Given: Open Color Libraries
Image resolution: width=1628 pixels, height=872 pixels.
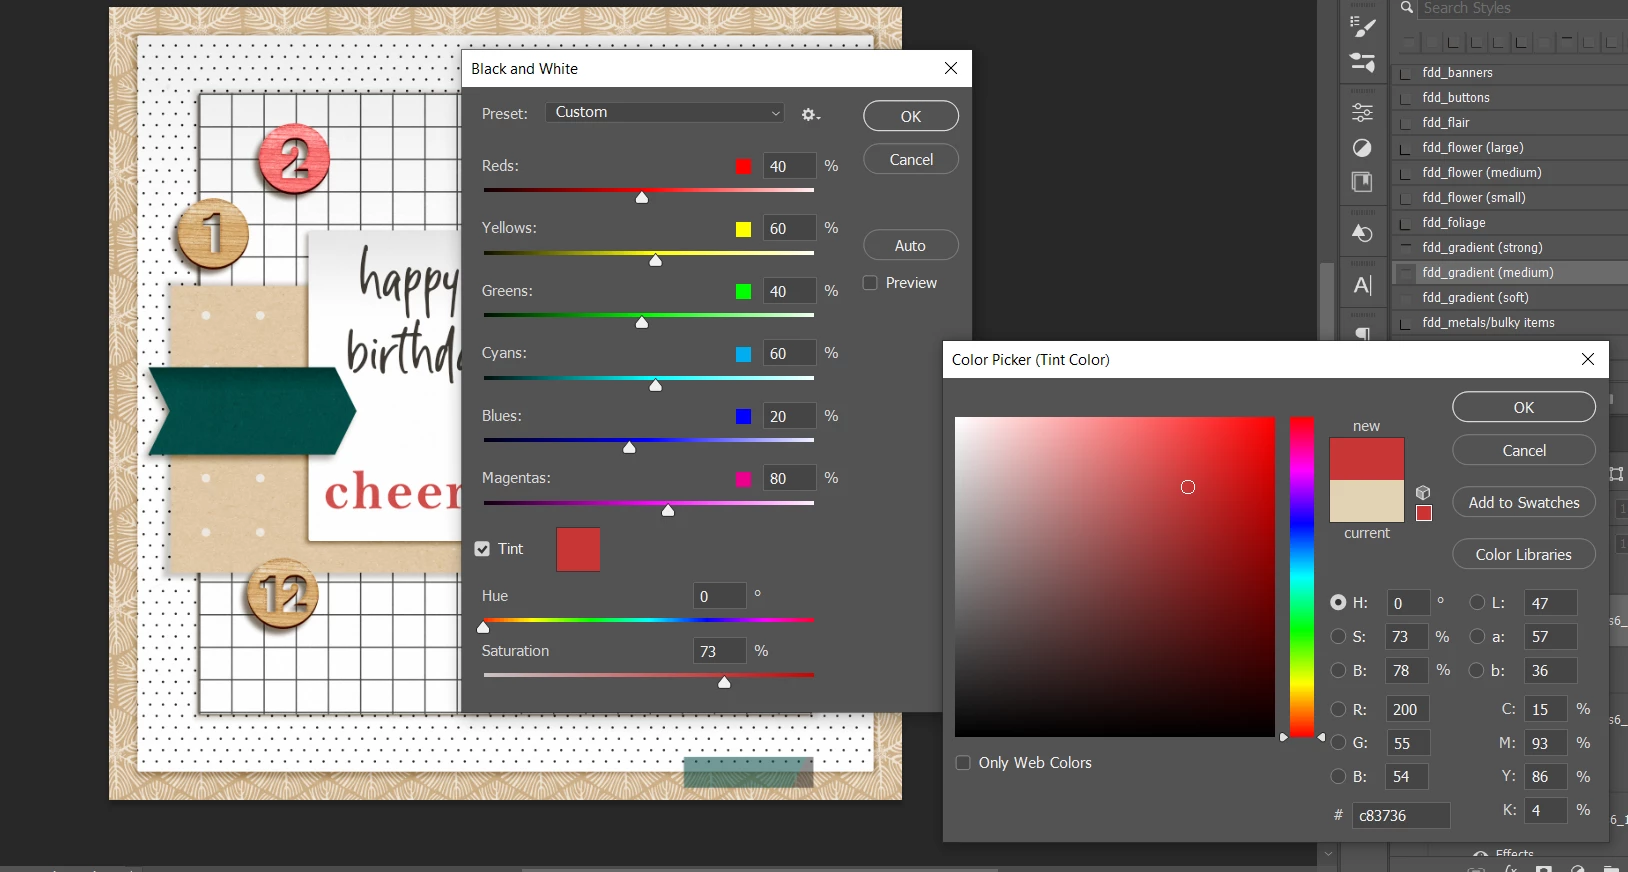Looking at the screenshot, I should tap(1524, 555).
